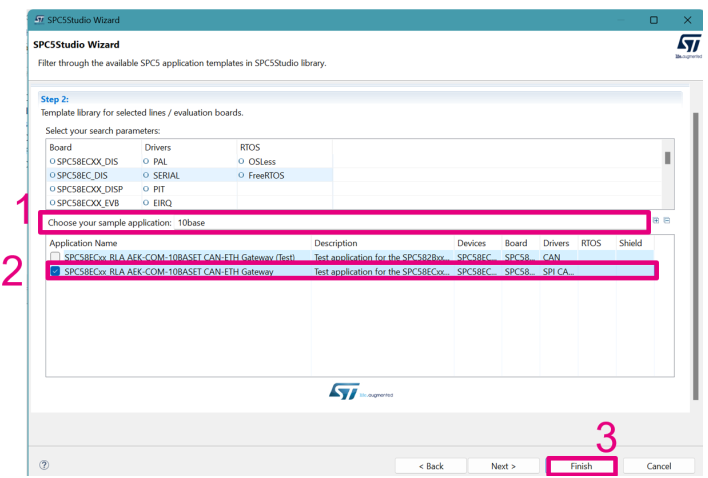Select the OSLess RTOS option
The image size is (708, 478).
click(257, 161)
